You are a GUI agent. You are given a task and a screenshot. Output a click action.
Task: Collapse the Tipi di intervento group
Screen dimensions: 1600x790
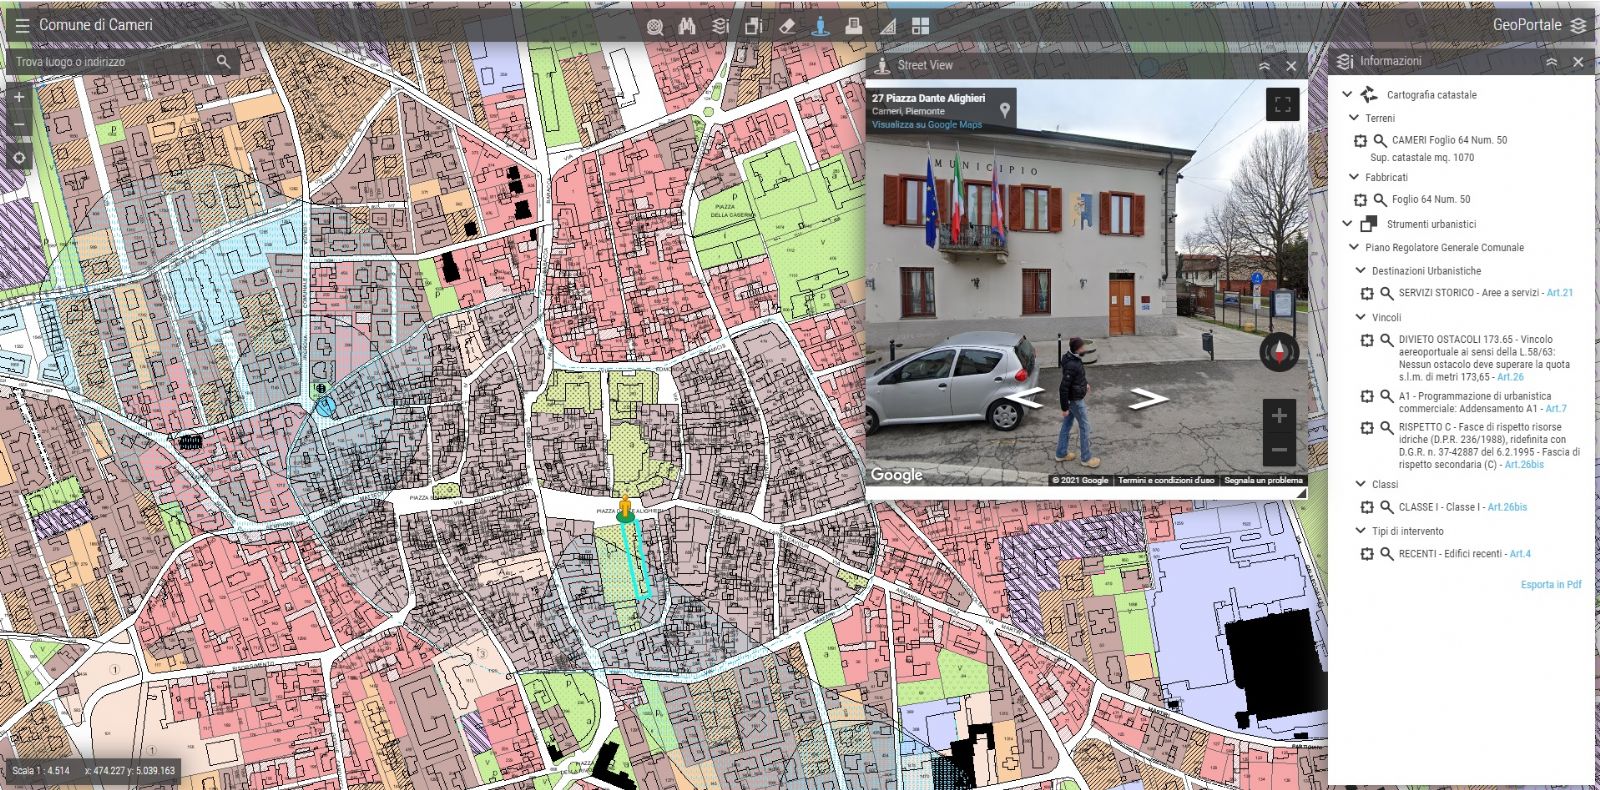[x=1360, y=531]
